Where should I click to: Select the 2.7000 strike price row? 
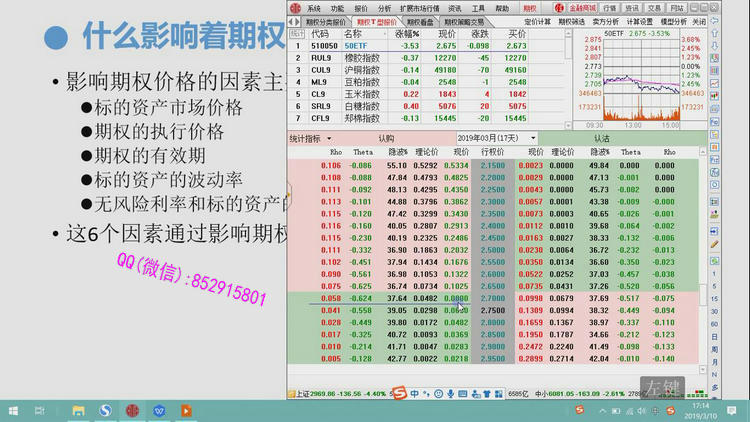tap(492, 298)
